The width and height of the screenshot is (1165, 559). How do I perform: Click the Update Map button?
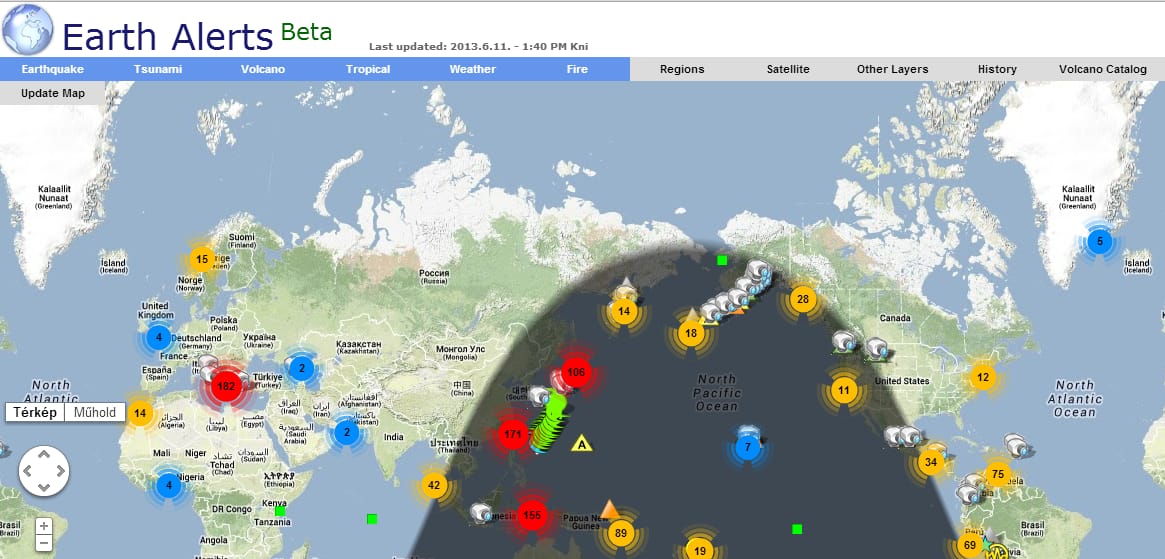pos(53,94)
